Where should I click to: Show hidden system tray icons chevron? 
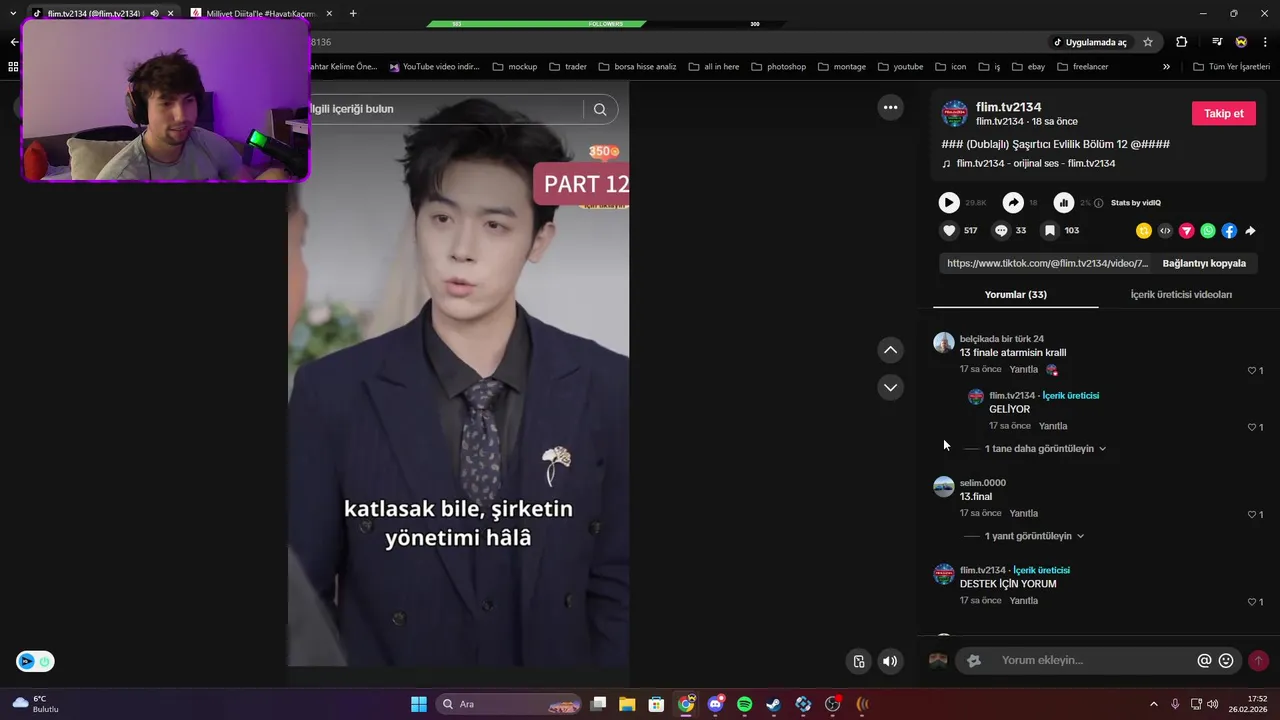tap(1153, 704)
